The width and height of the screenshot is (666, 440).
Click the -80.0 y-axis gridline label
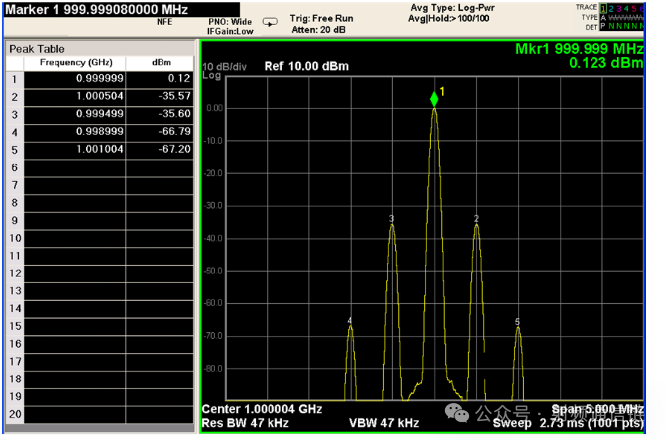tap(213, 369)
